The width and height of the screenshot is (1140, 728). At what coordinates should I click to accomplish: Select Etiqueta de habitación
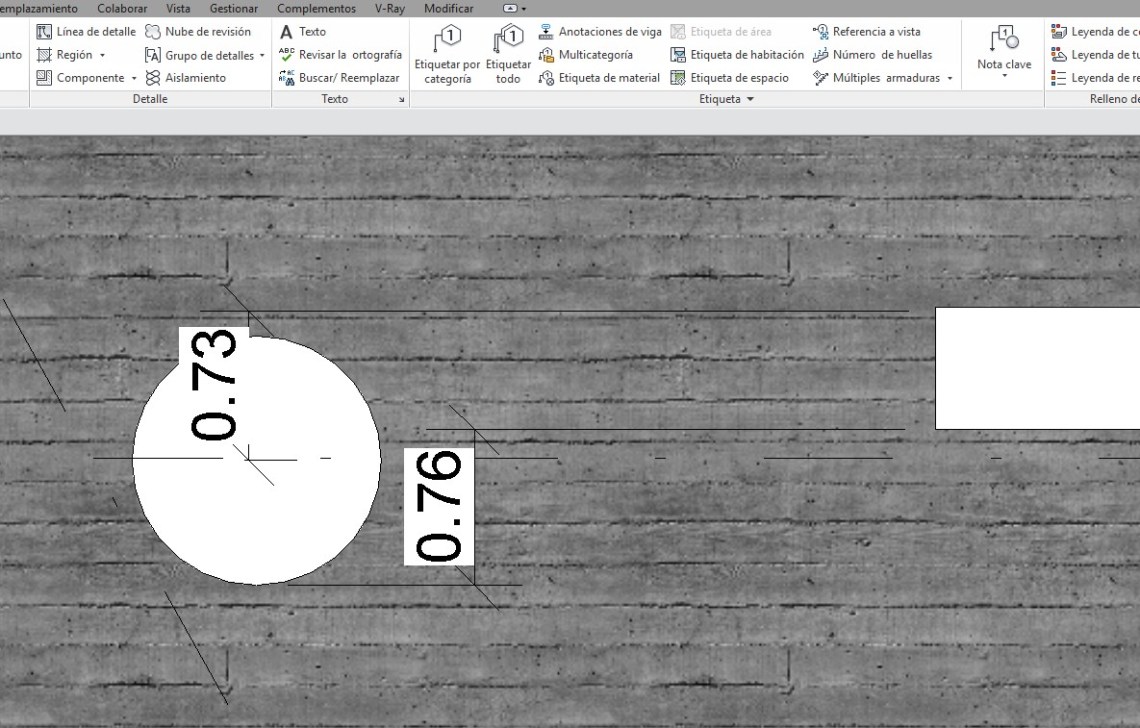coord(737,55)
